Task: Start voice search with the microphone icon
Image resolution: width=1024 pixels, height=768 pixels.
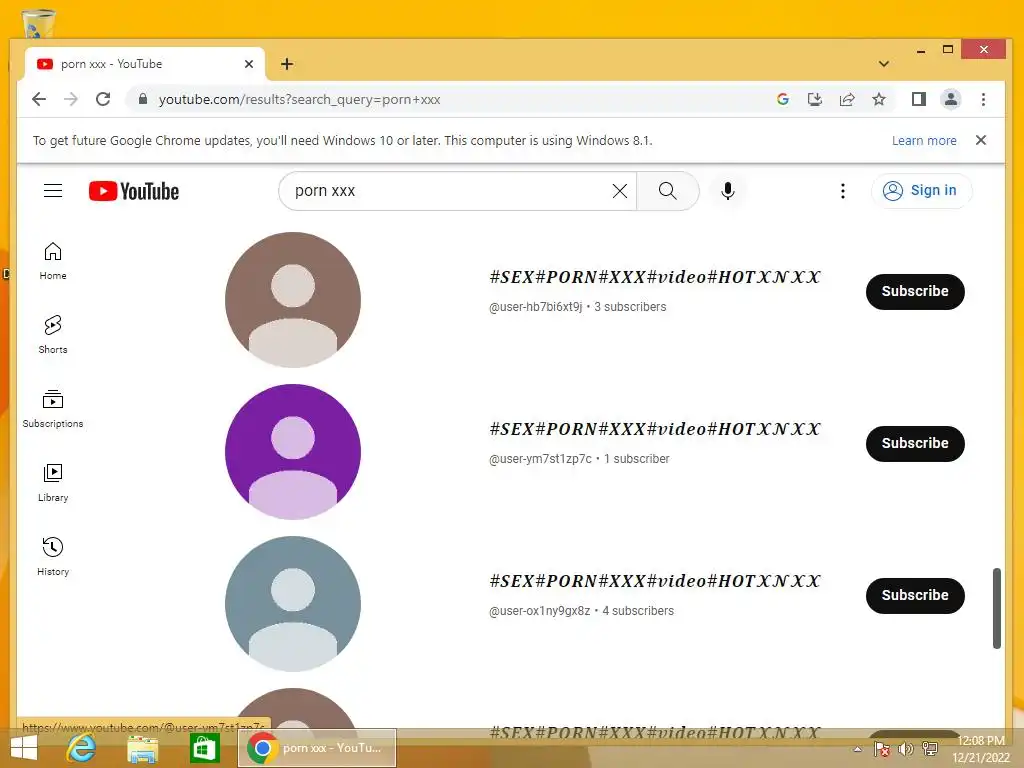Action: (728, 191)
